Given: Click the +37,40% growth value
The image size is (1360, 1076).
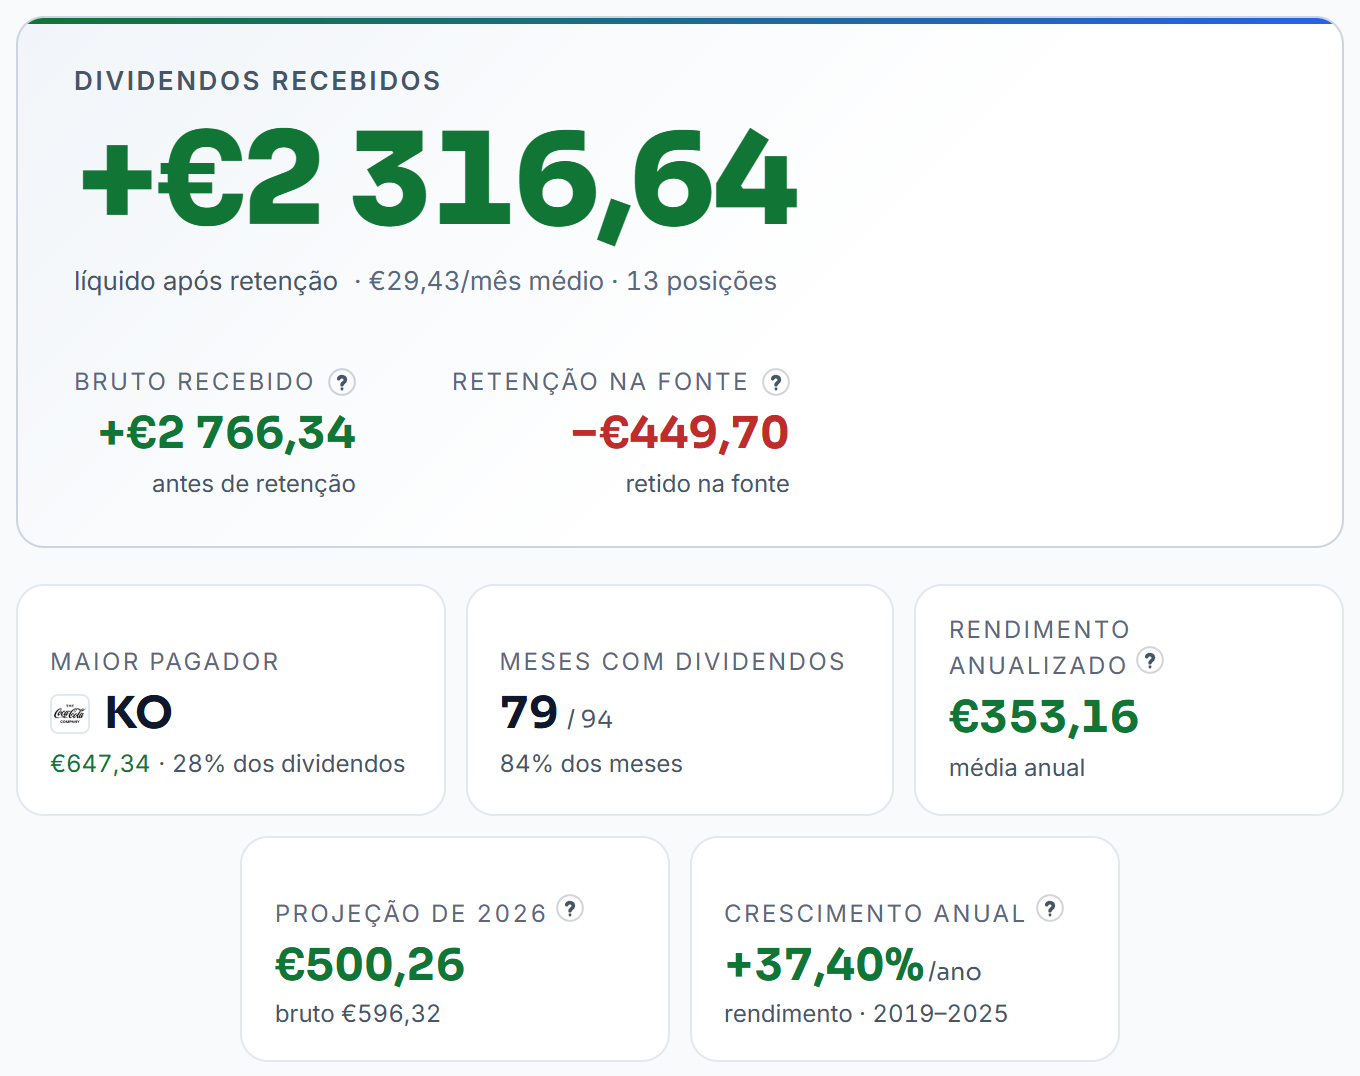Looking at the screenshot, I should click(824, 965).
